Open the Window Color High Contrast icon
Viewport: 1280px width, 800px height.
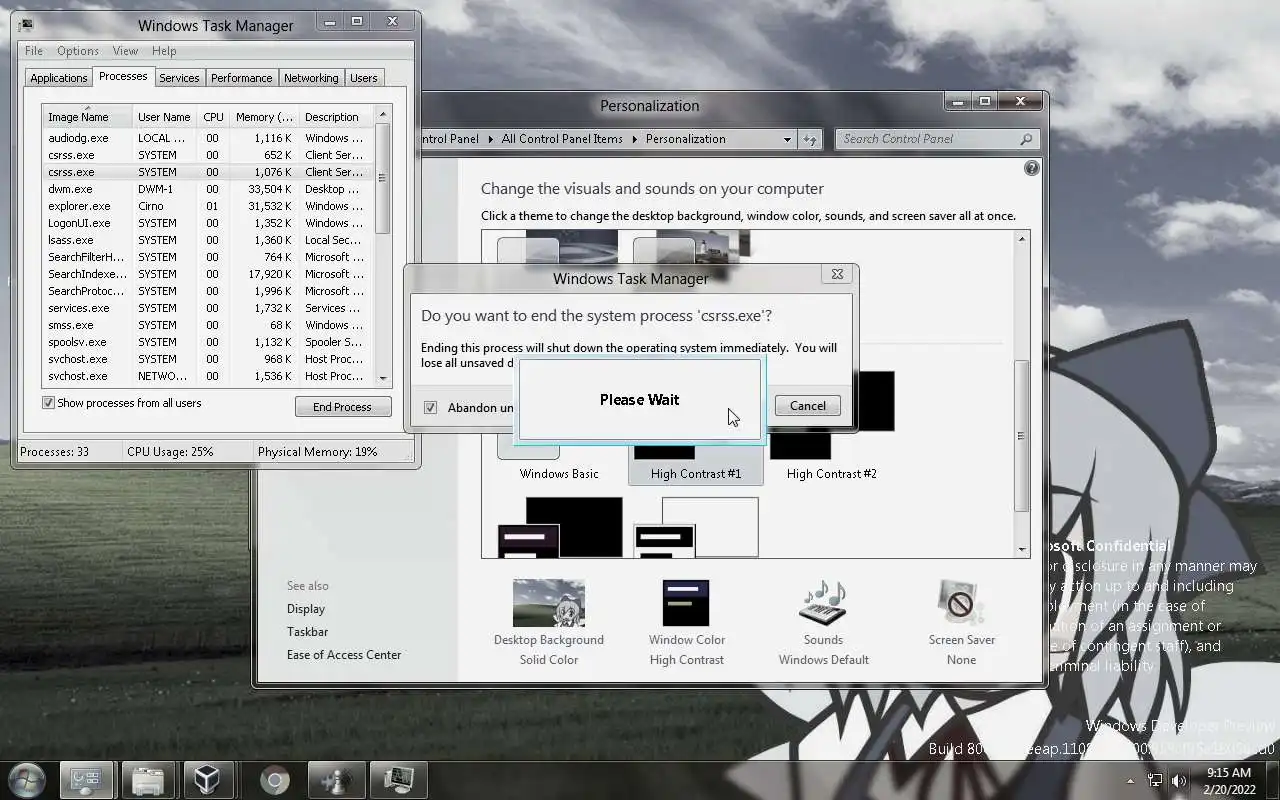tap(686, 603)
